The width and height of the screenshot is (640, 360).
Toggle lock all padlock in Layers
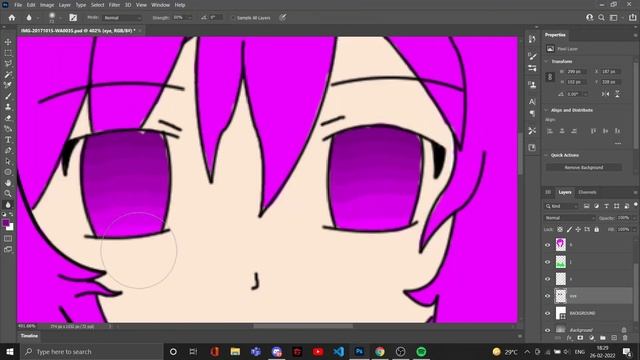click(x=597, y=229)
